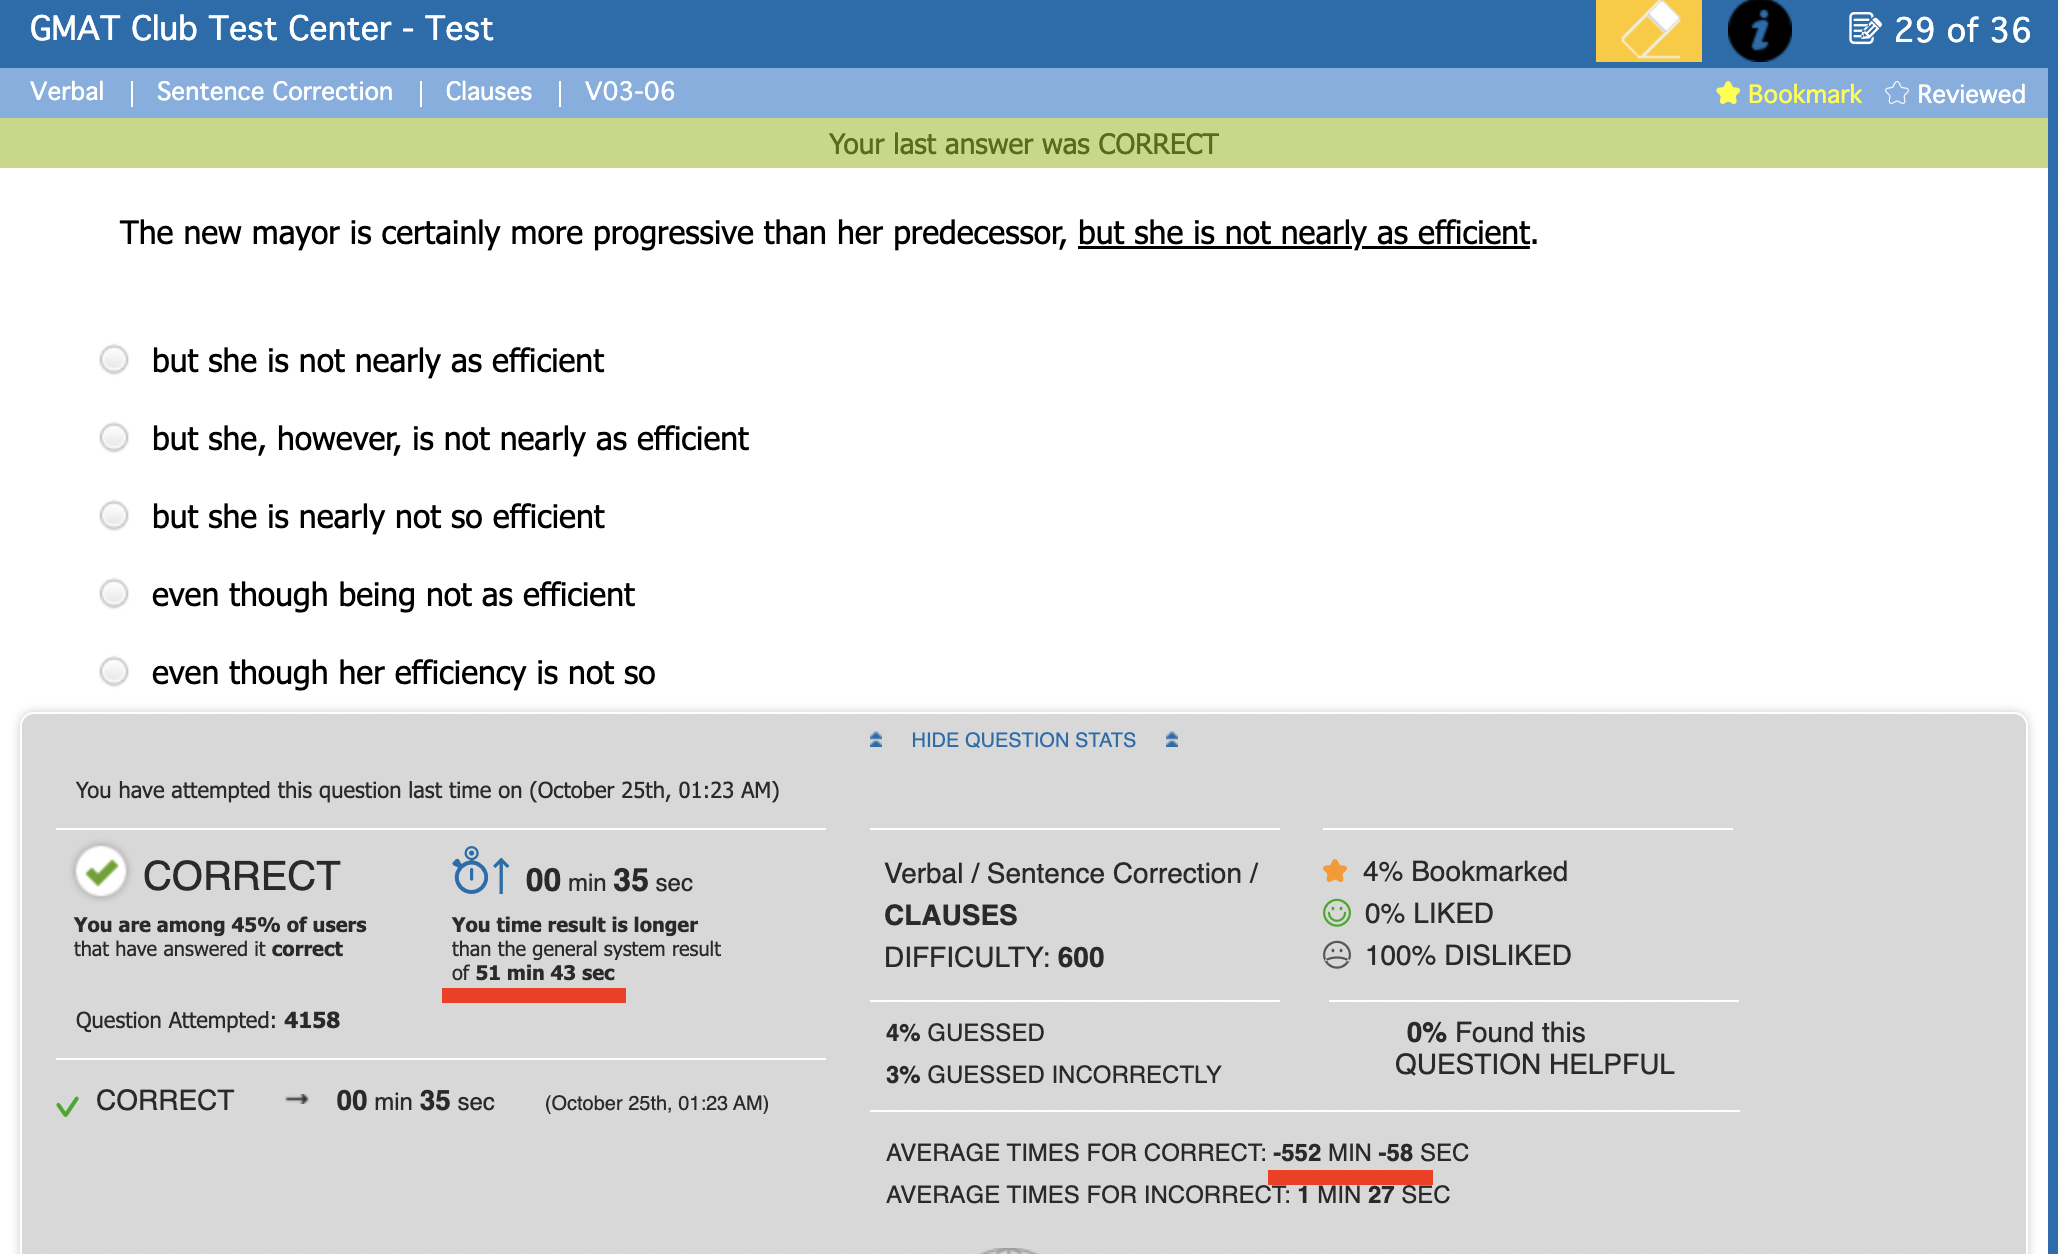The height and width of the screenshot is (1254, 2058).
Task: Click the Clauses breadcrumb link
Action: (x=488, y=92)
